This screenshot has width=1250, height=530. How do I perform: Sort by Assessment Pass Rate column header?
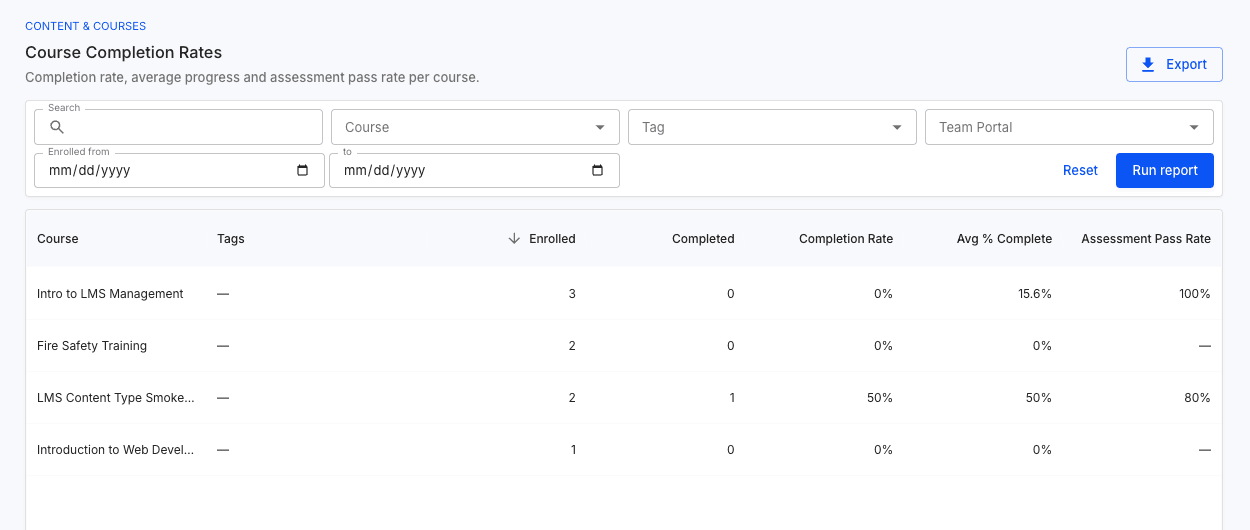click(1146, 238)
